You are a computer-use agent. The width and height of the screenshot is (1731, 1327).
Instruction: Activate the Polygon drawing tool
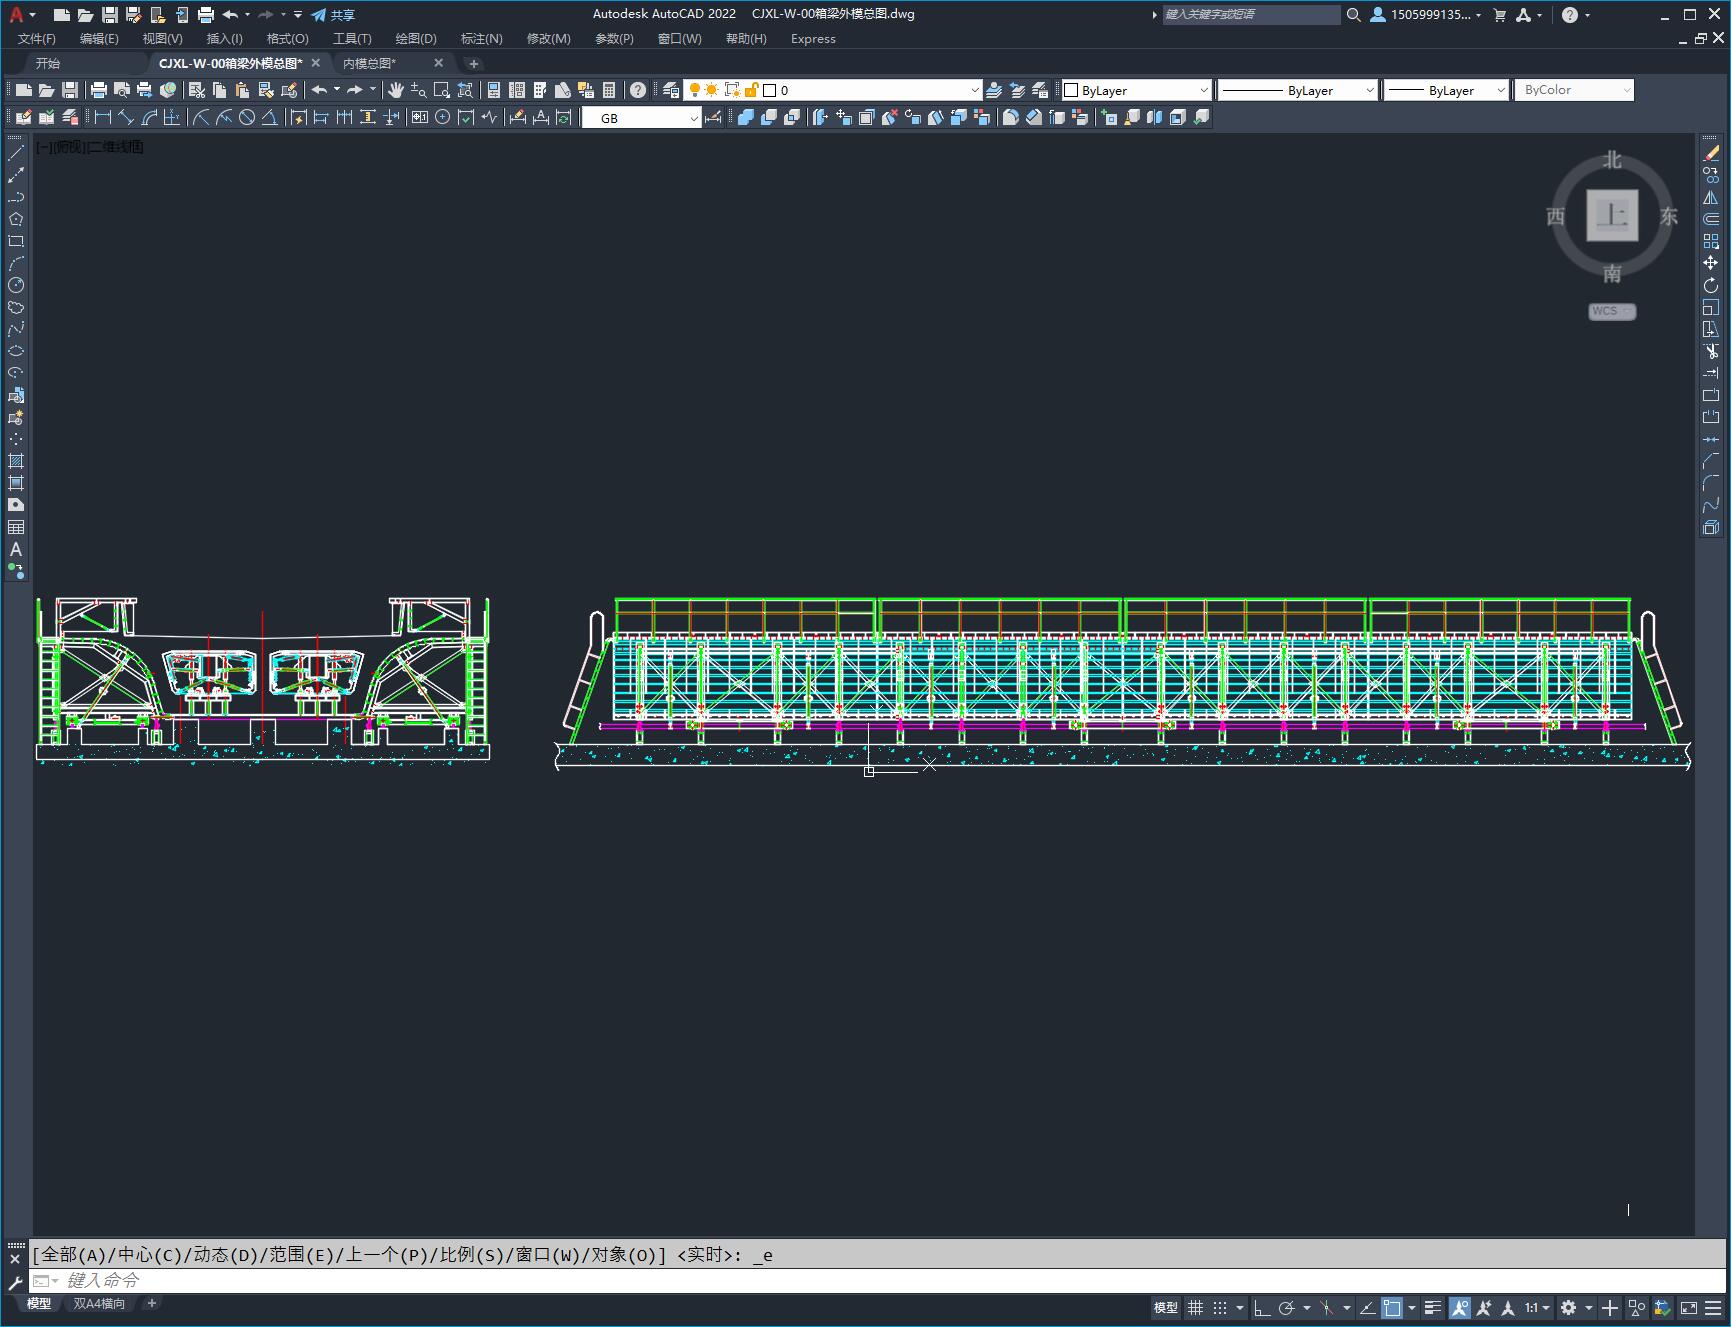coord(16,219)
